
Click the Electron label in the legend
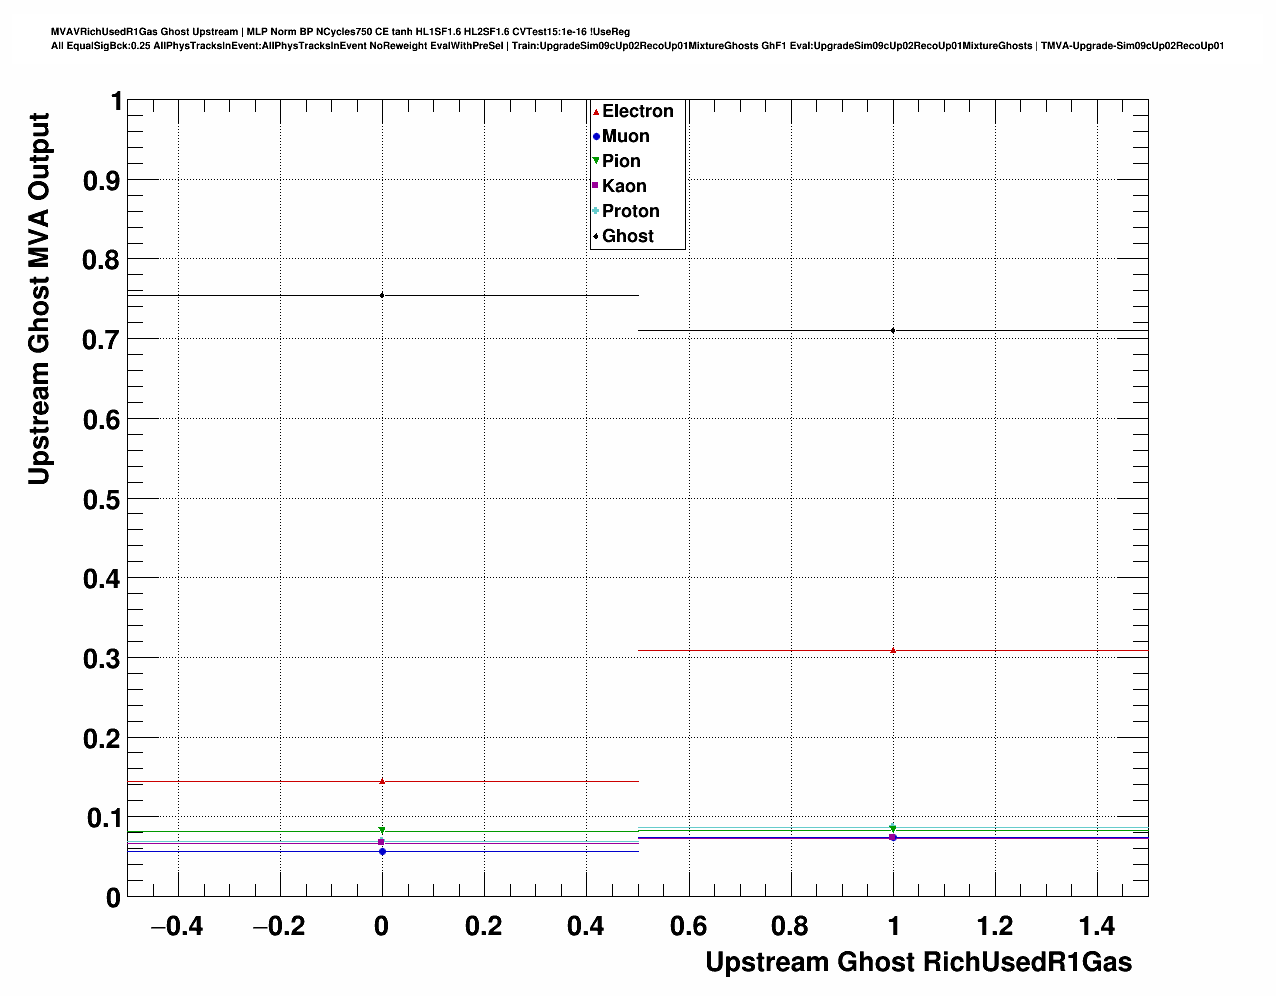coord(637,112)
